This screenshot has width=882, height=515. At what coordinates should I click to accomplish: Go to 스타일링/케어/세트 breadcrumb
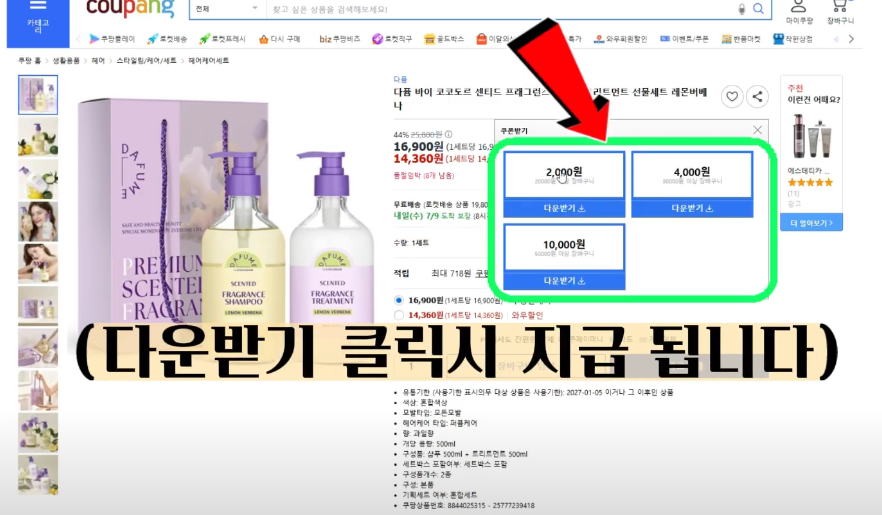click(146, 60)
